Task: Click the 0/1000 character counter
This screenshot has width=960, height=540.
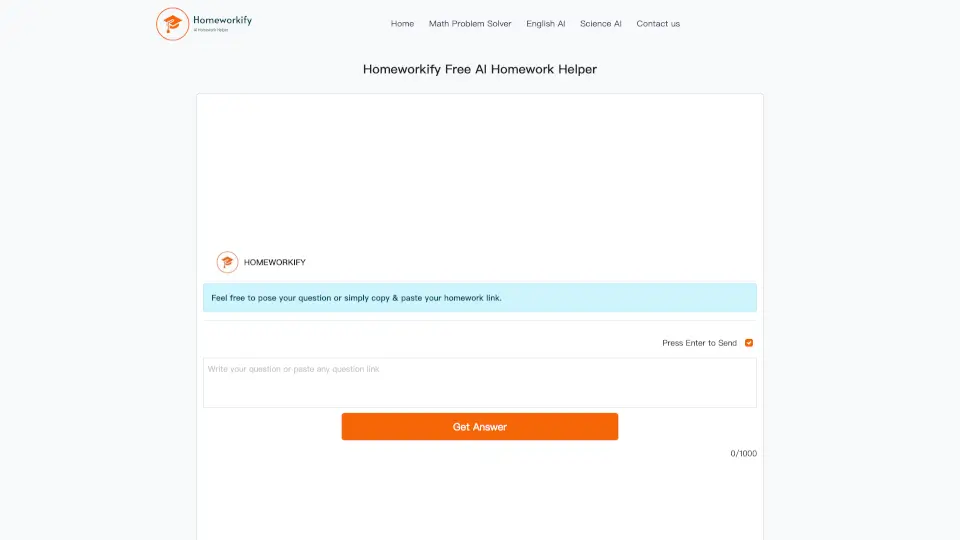Action: pyautogui.click(x=743, y=454)
